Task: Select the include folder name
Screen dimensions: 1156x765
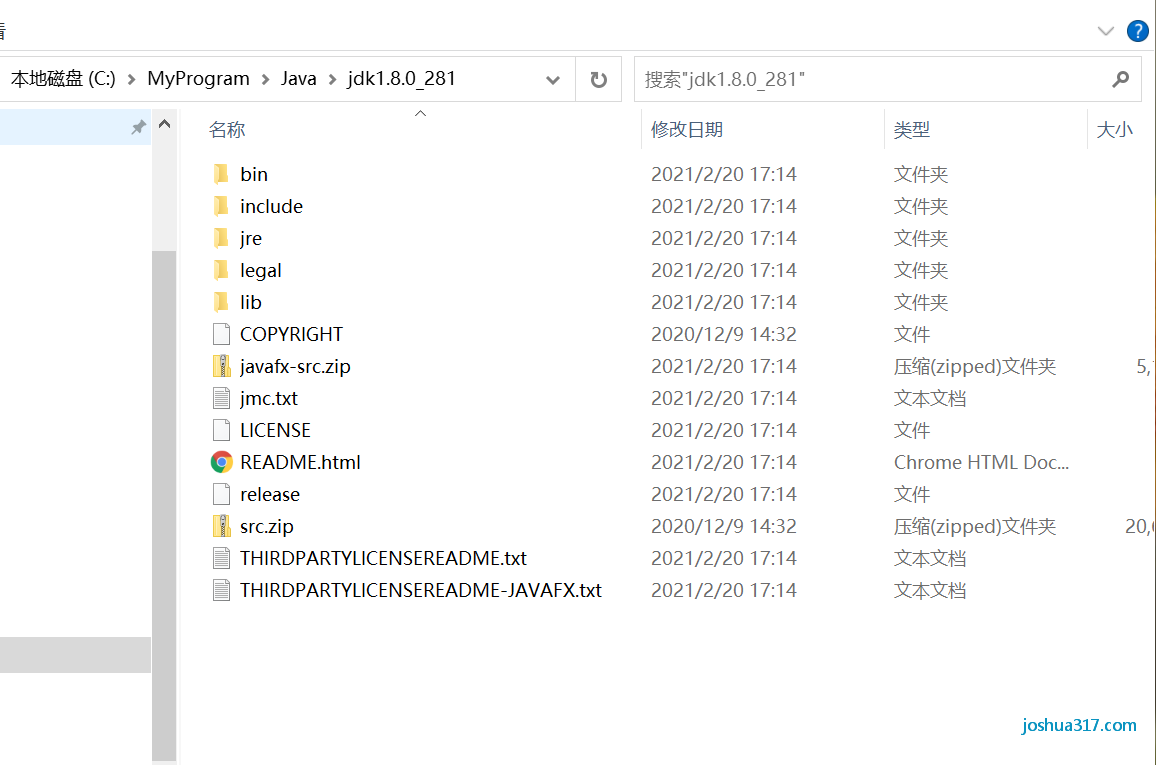Action: point(271,206)
